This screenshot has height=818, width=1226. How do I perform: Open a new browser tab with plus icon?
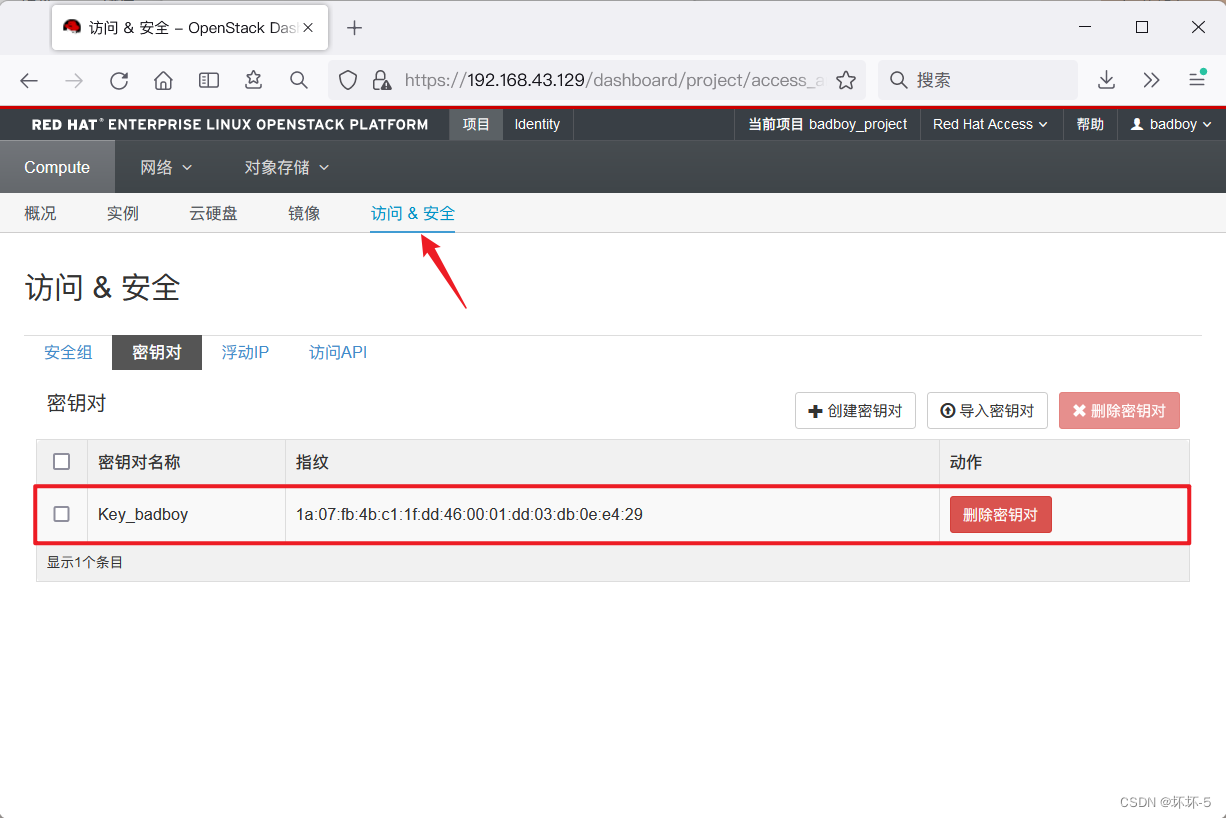click(x=354, y=28)
